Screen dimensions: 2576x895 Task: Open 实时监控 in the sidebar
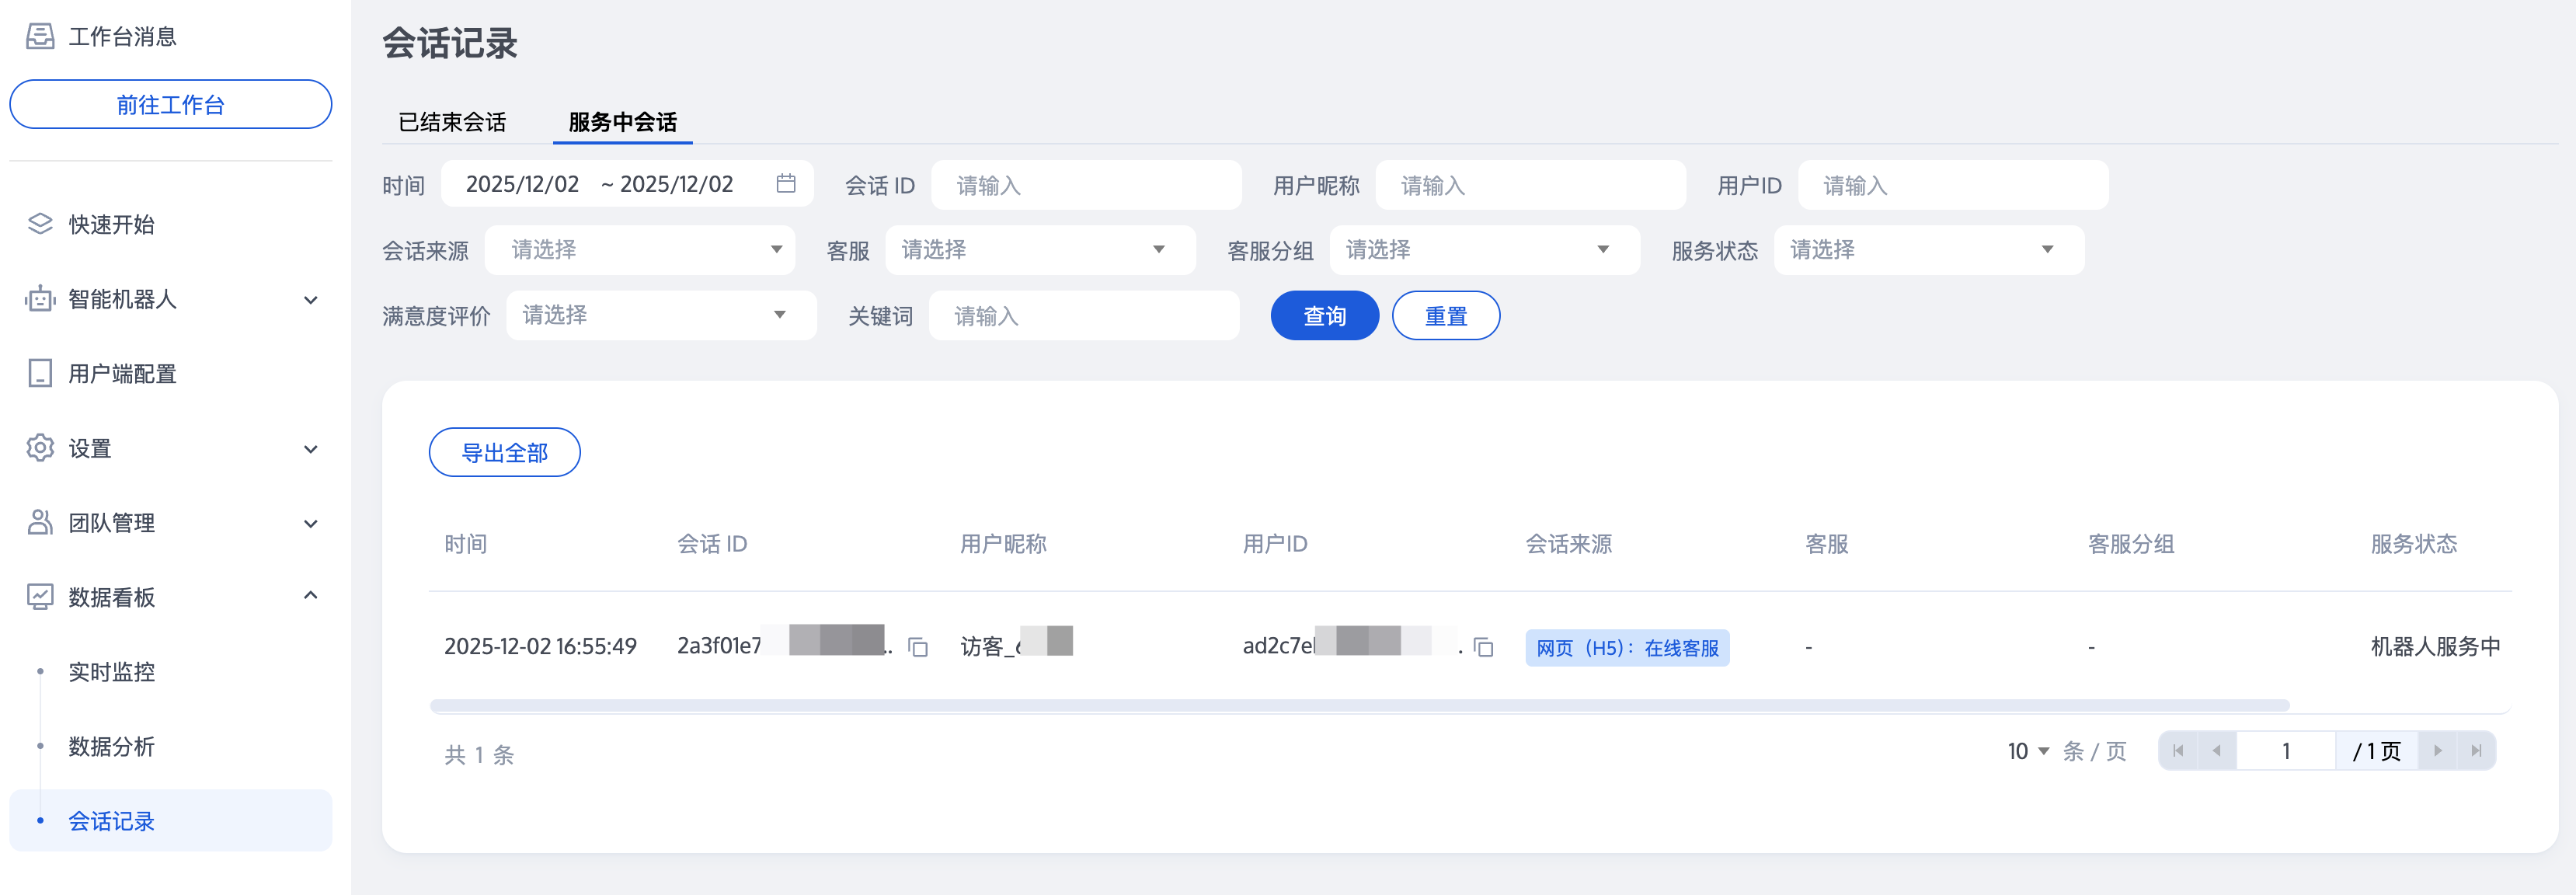pyautogui.click(x=111, y=672)
